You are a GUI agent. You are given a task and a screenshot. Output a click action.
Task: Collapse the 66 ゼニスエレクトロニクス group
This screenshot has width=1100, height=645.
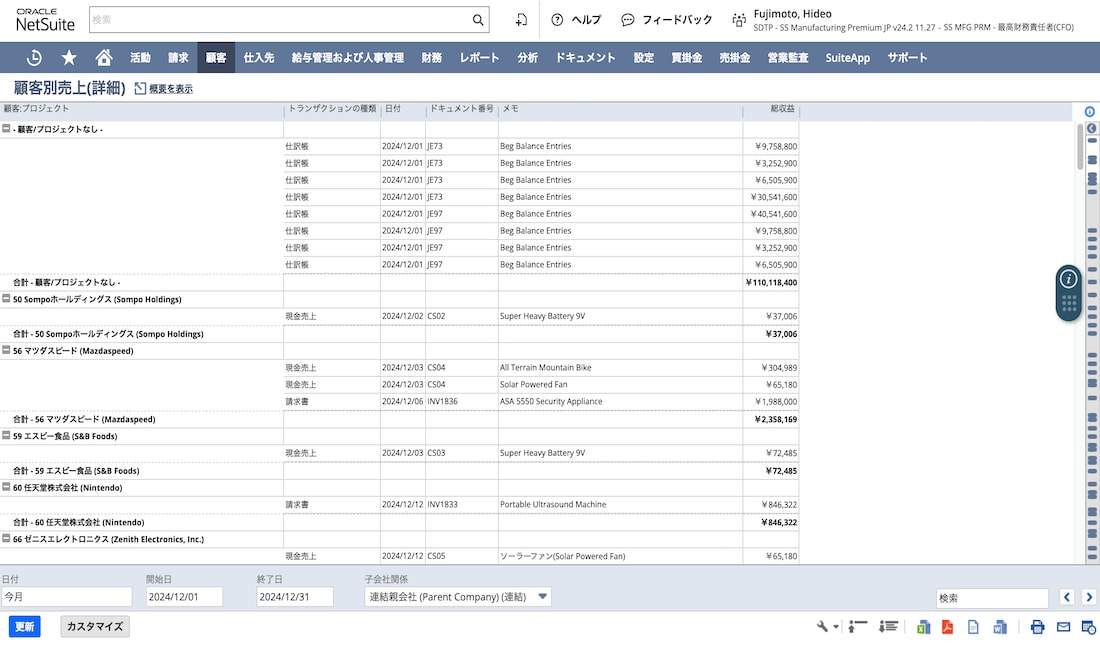[6, 538]
